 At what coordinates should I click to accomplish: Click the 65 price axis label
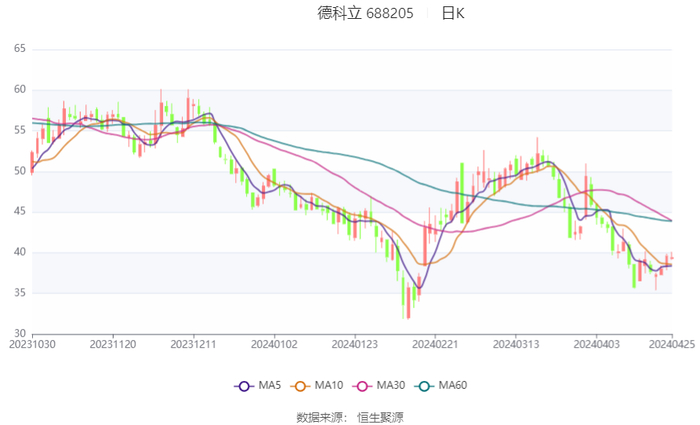[x=20, y=48]
